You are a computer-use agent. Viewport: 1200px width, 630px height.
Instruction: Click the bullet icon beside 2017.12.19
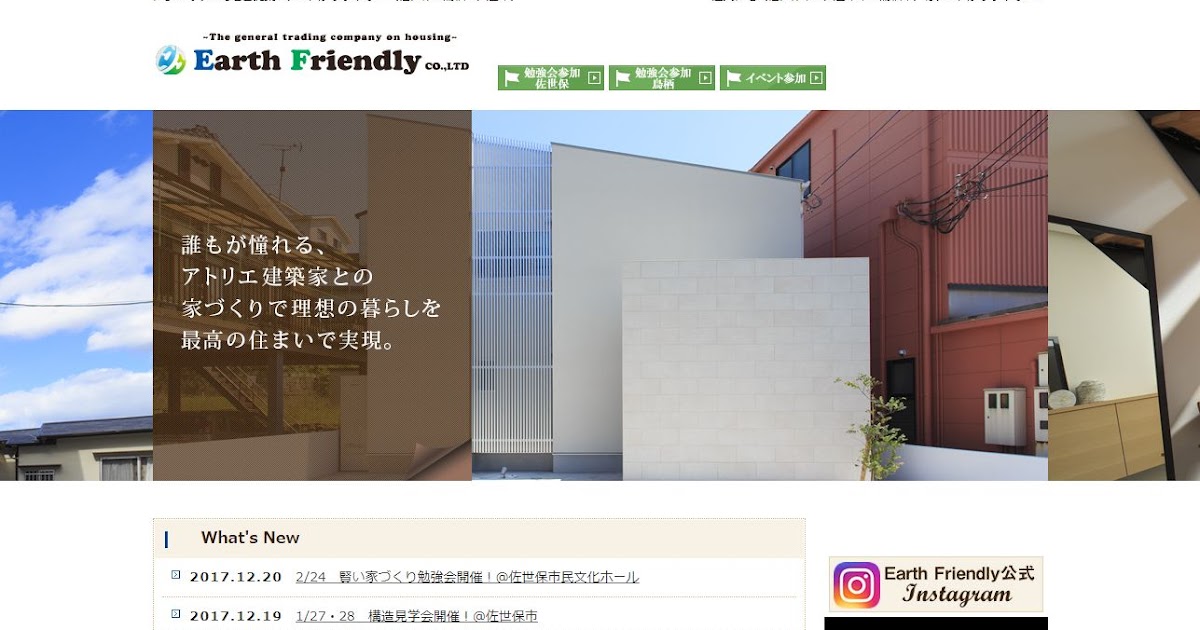coord(176,614)
